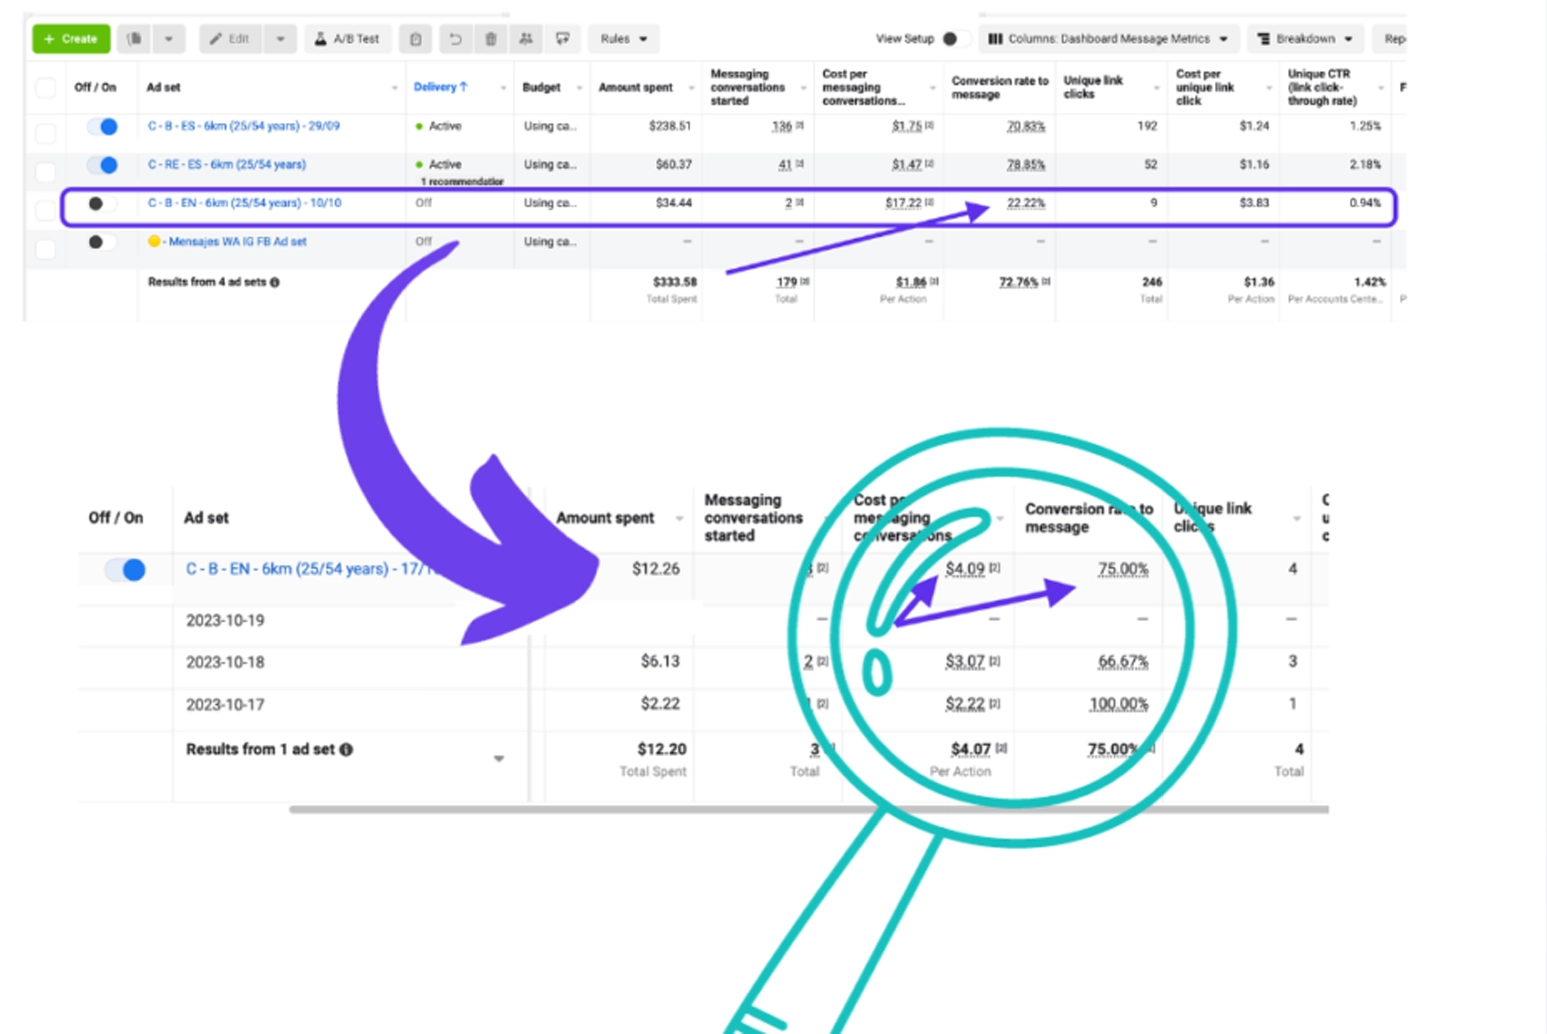Tick the checkbox for C - B - ES 29/09

45,132
